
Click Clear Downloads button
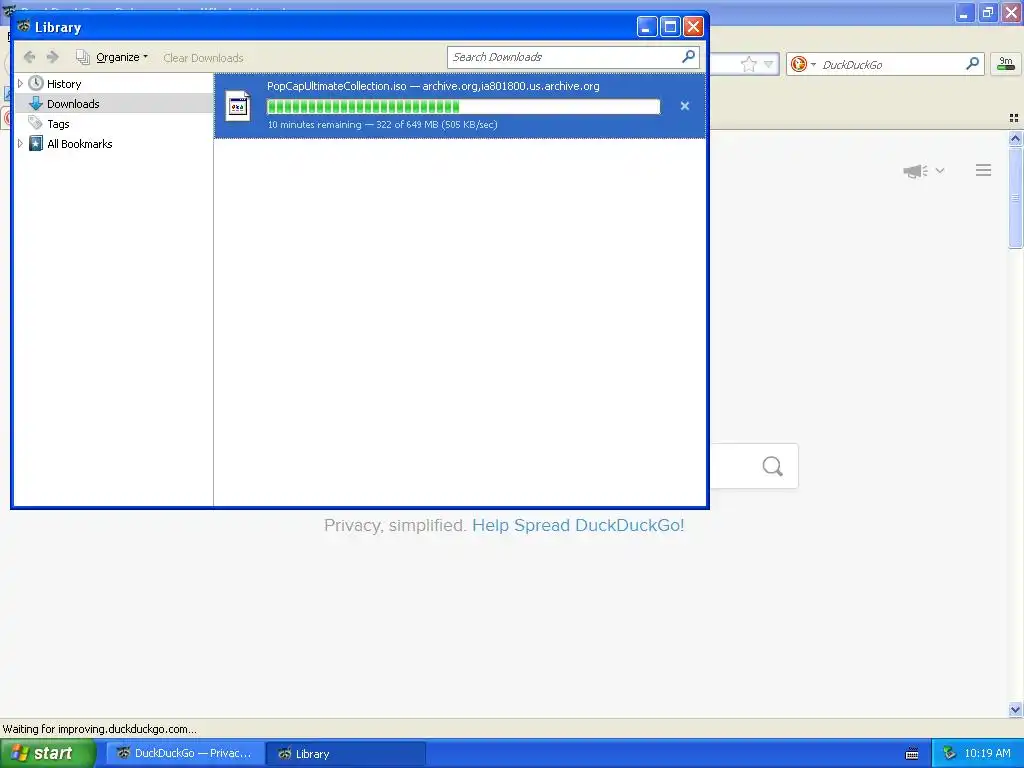203,58
